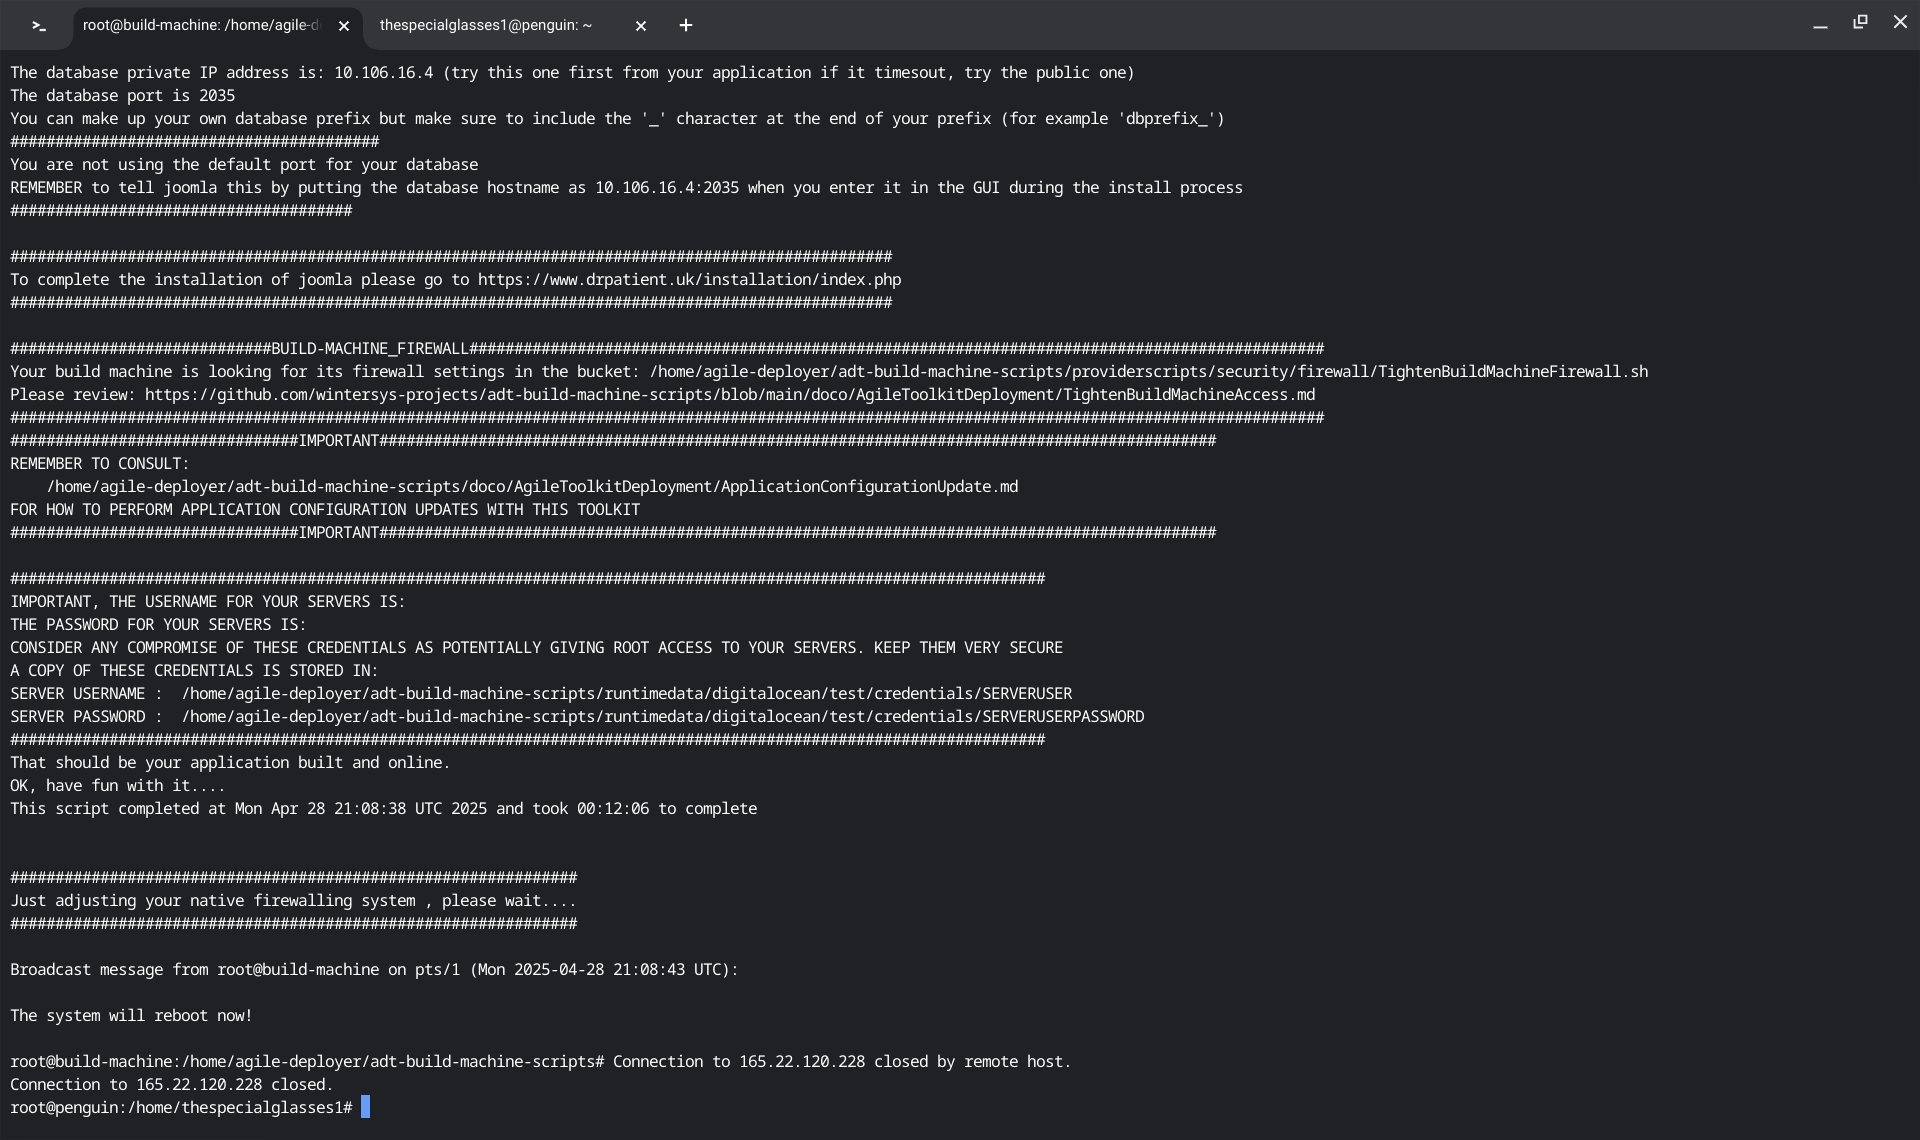Click the 'The system will reboot now!' line
The image size is (1920, 1140).
131,1016
